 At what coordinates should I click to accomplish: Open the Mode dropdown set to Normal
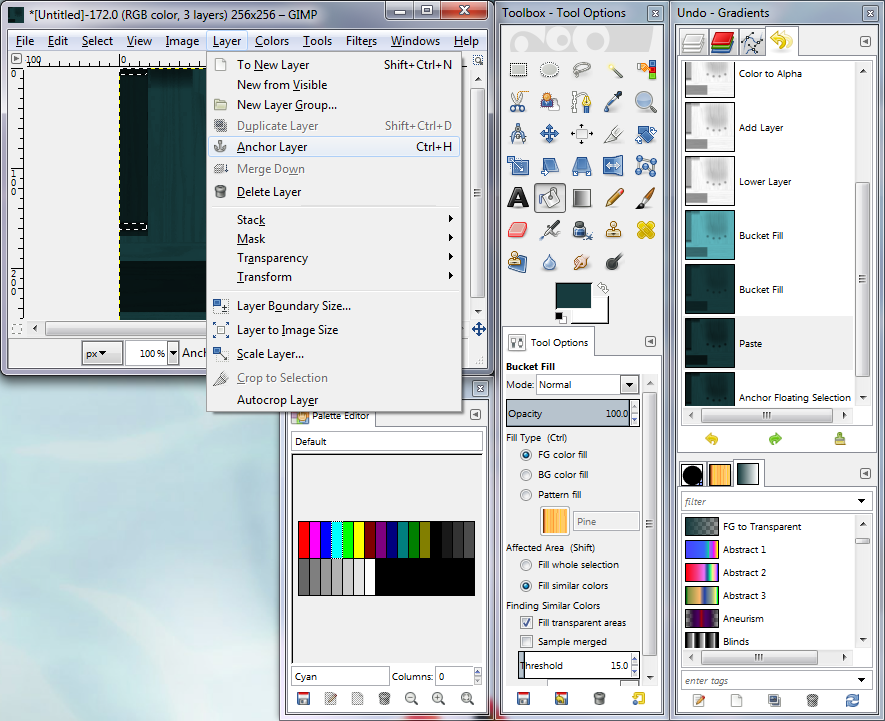[x=587, y=385]
